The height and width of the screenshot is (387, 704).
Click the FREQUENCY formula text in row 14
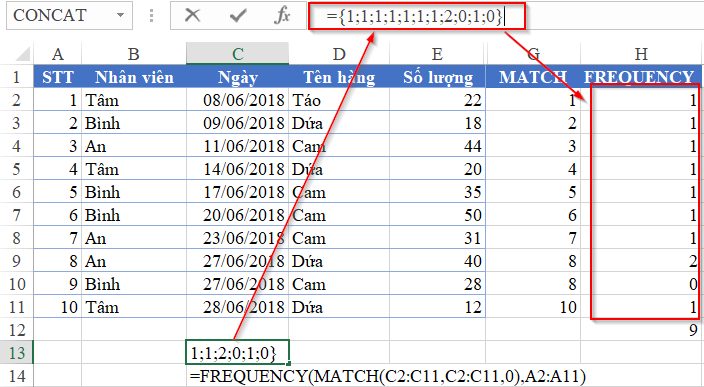point(387,375)
